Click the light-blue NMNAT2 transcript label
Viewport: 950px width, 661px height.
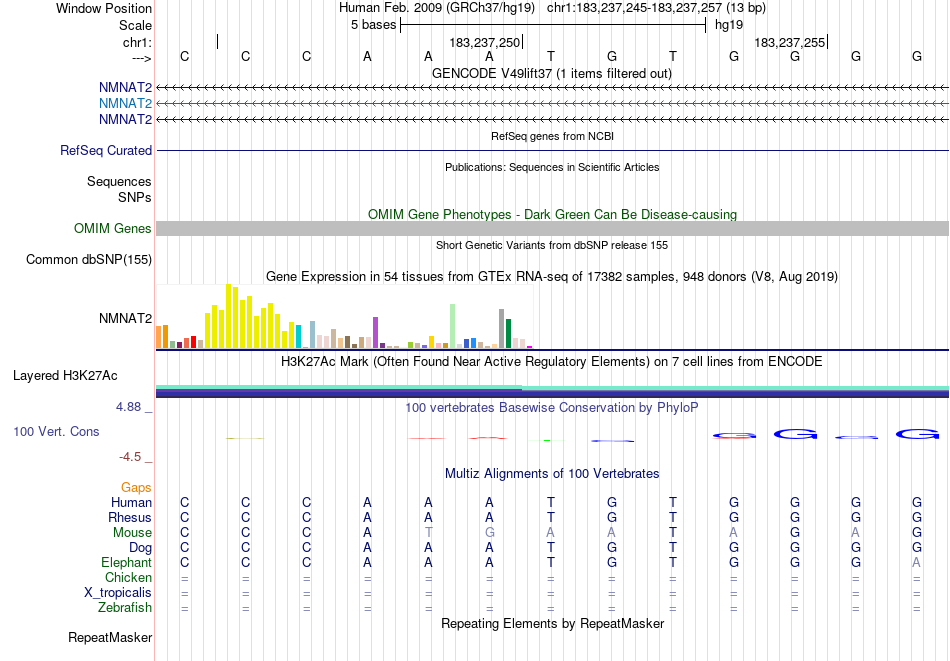pos(125,104)
